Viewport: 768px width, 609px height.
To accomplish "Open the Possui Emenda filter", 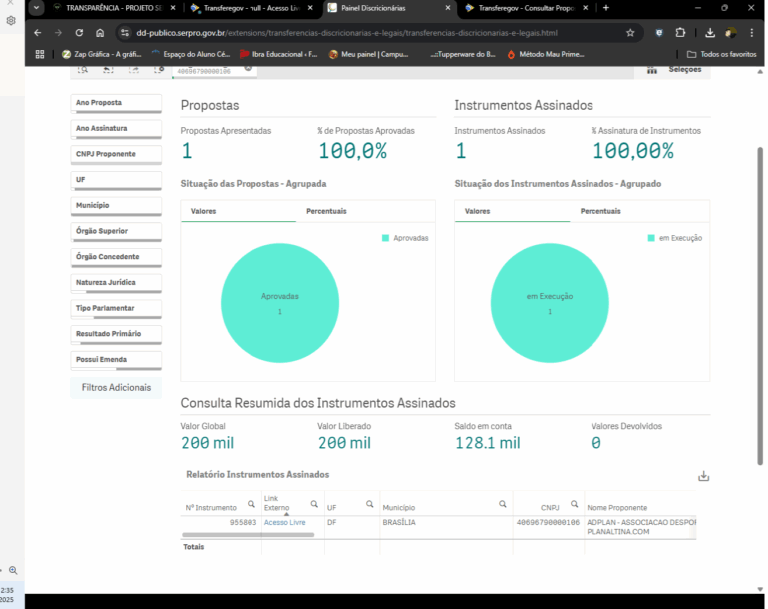I will click(x=116, y=359).
